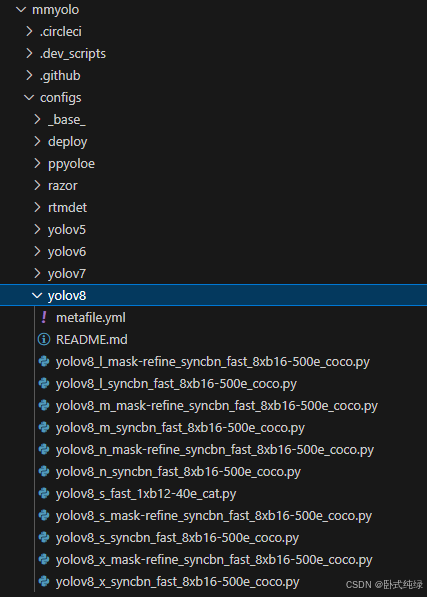Expand the yolov5 folder chevron
Image resolution: width=427 pixels, height=597 pixels.
(x=37, y=230)
